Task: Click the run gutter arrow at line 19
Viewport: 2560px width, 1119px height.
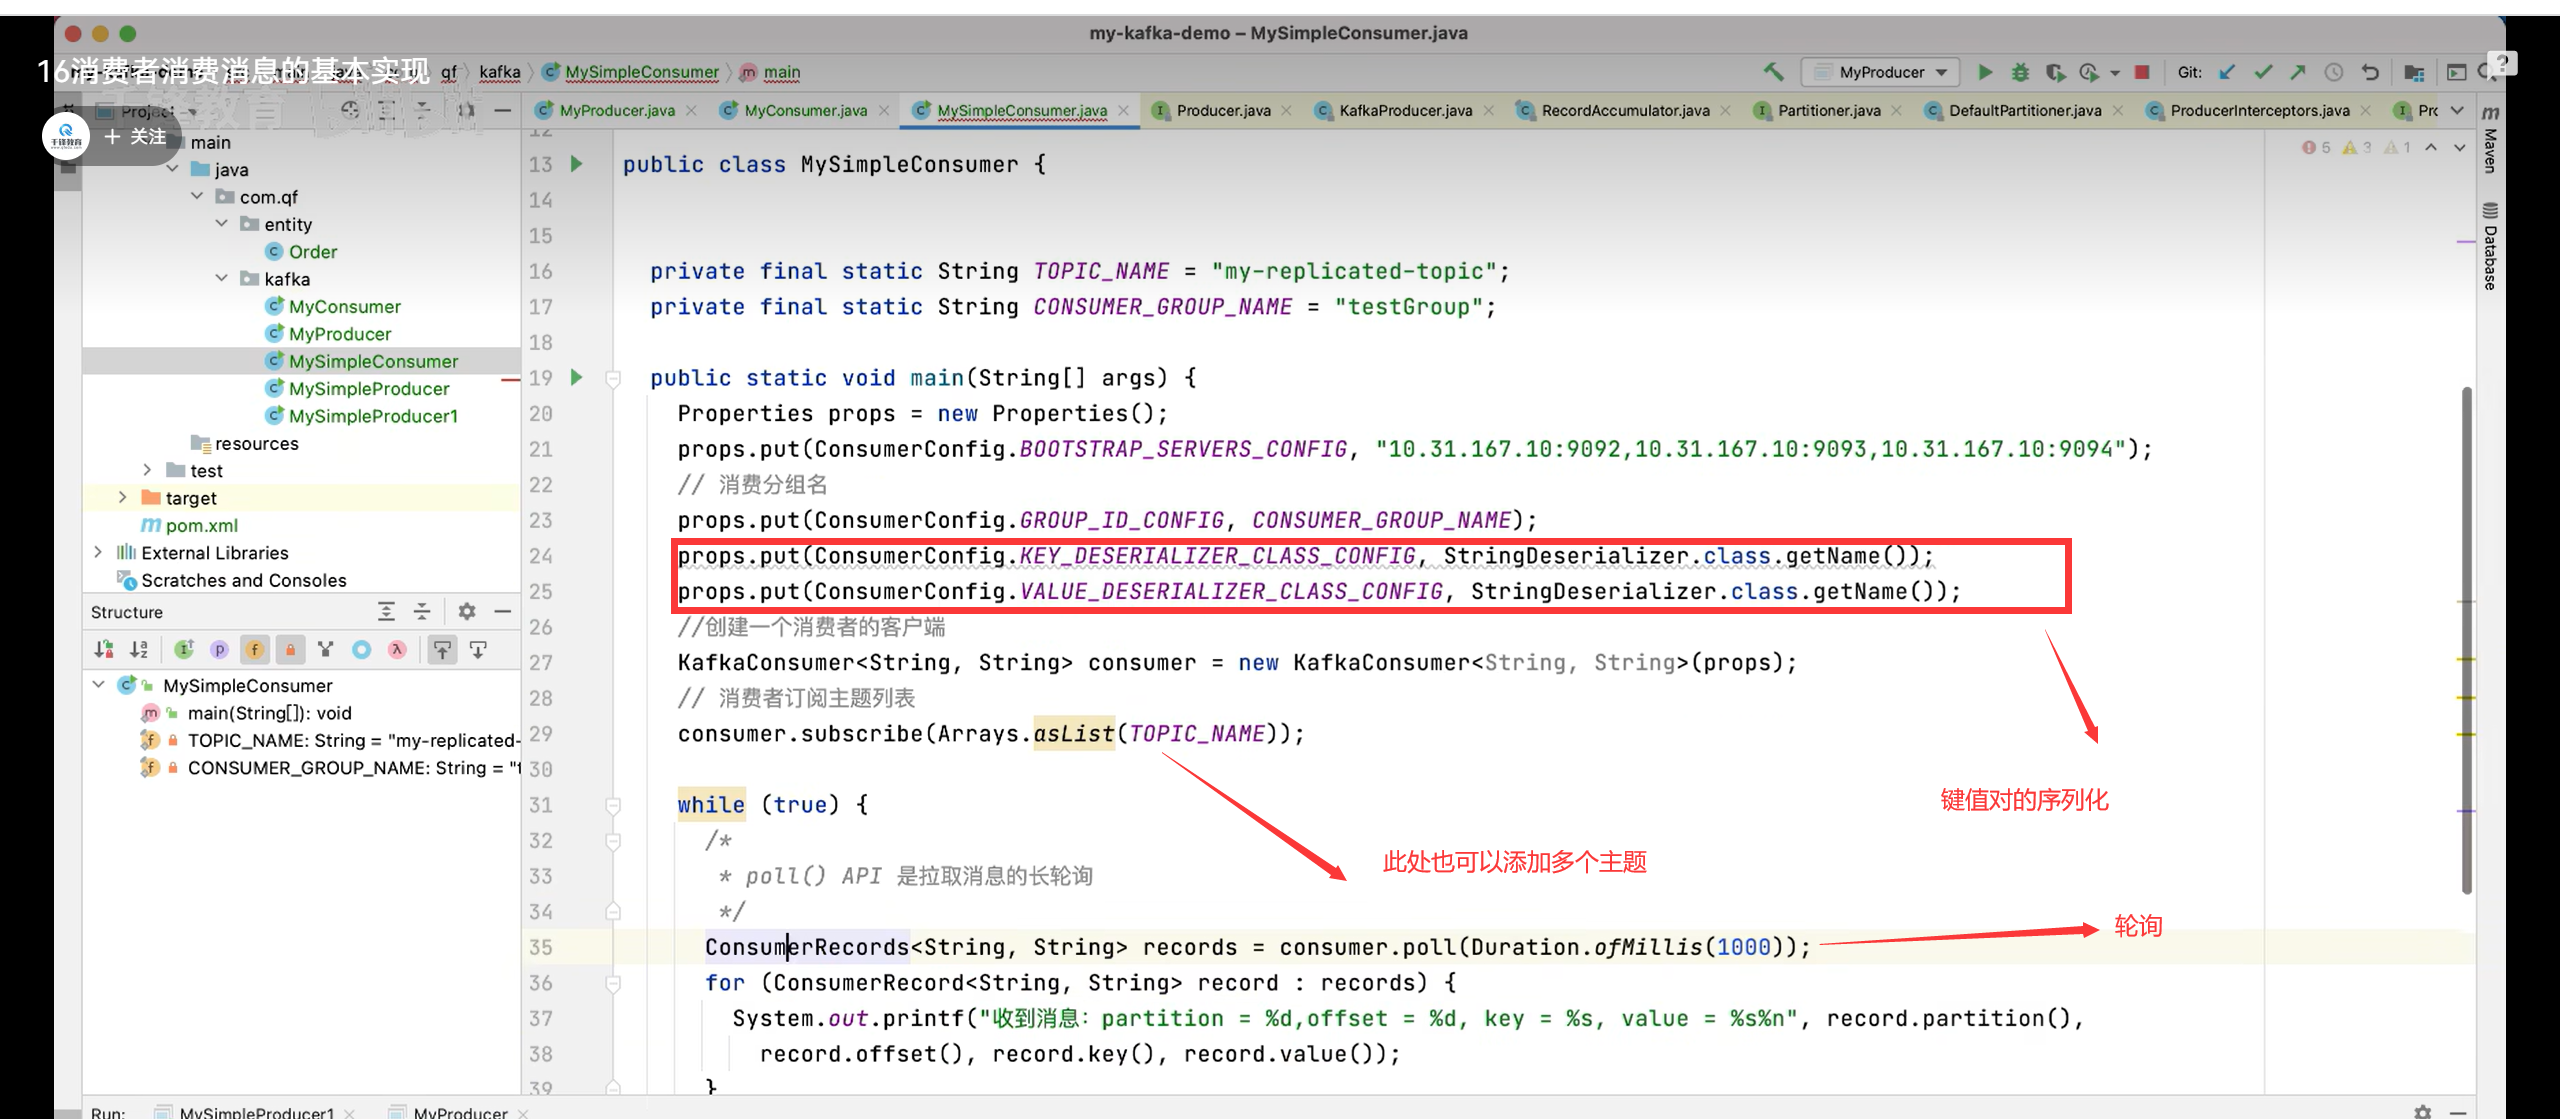Action: click(x=576, y=378)
